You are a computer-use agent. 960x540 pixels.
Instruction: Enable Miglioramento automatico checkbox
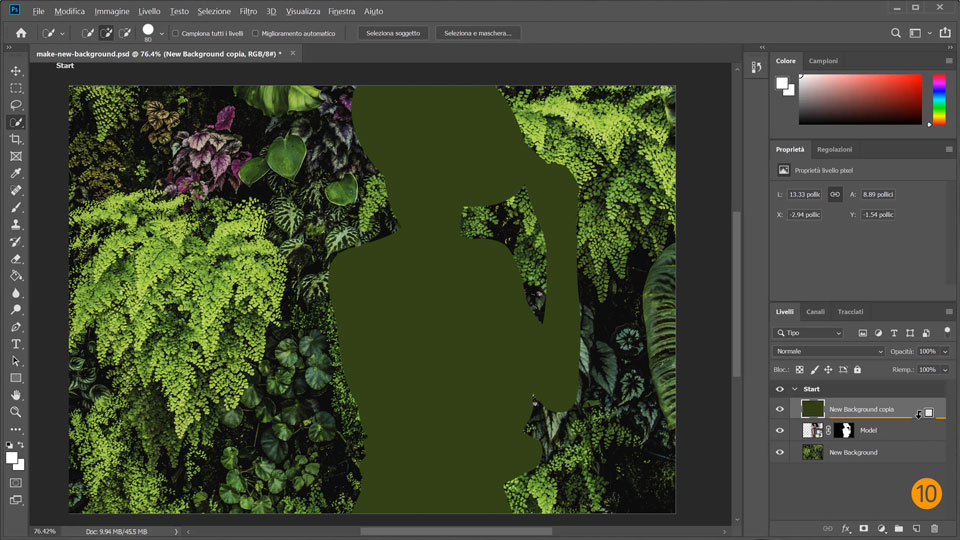tap(256, 33)
